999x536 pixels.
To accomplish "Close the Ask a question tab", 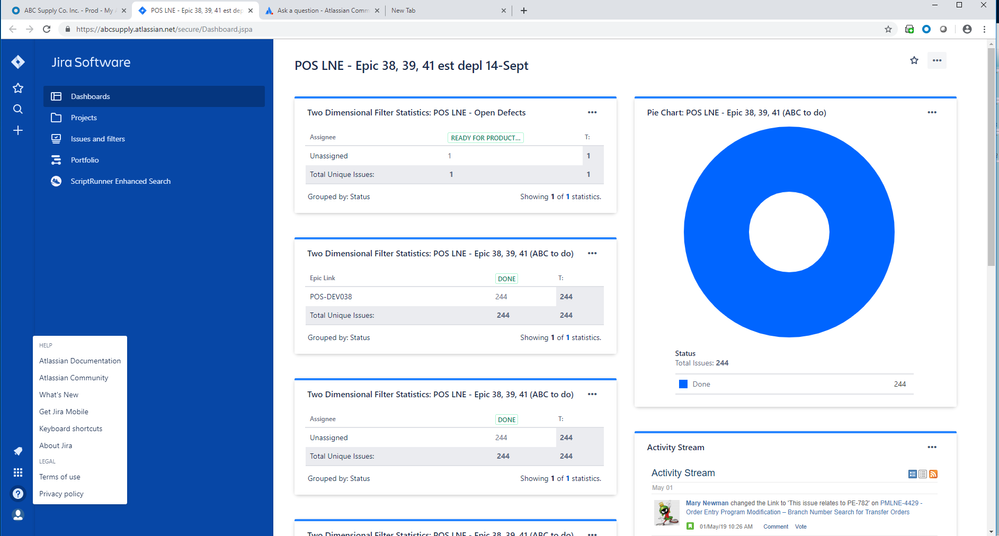I will coord(378,10).
